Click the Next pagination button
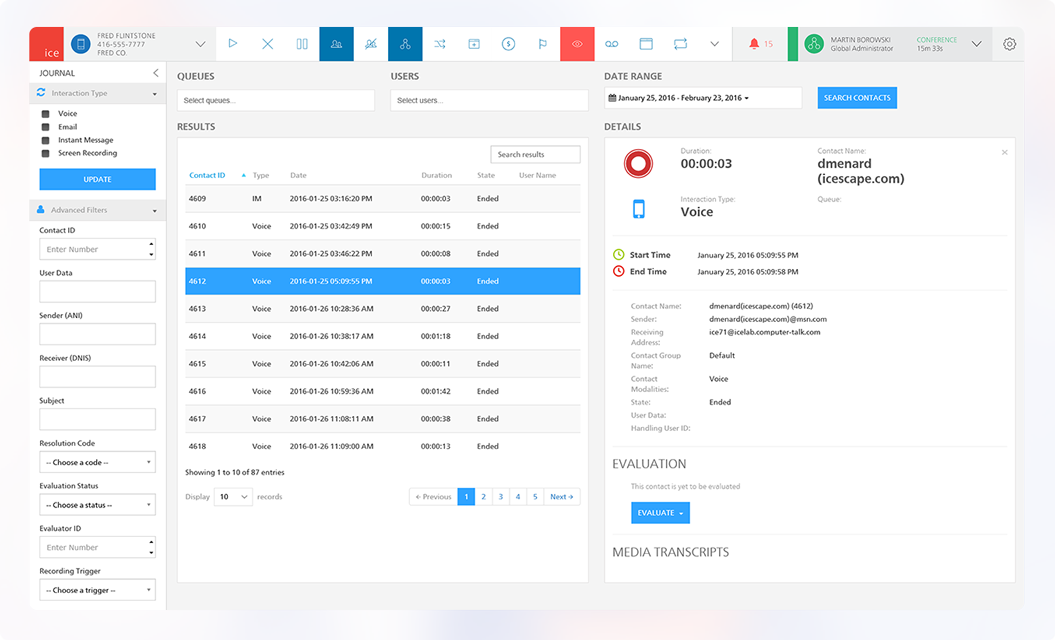The width and height of the screenshot is (1055, 640). click(562, 497)
